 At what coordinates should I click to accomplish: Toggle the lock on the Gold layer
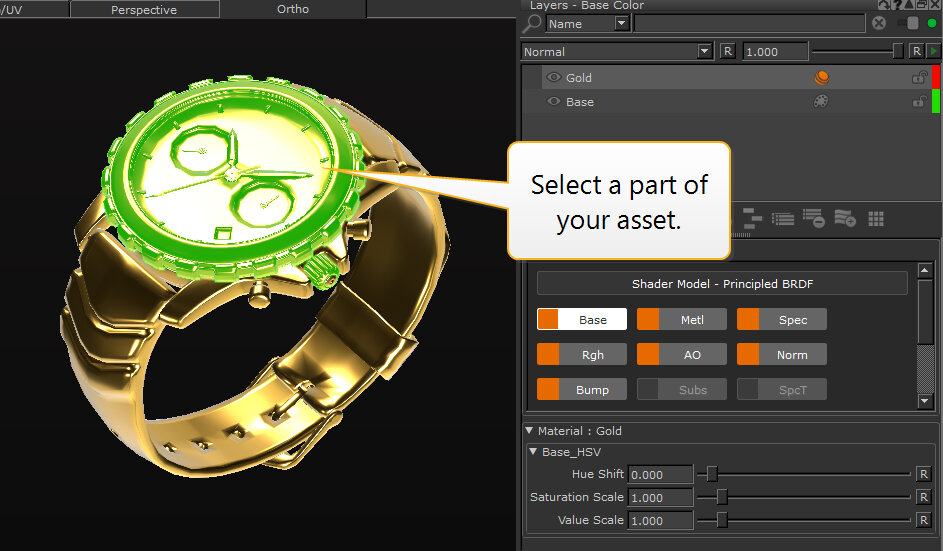tap(918, 77)
